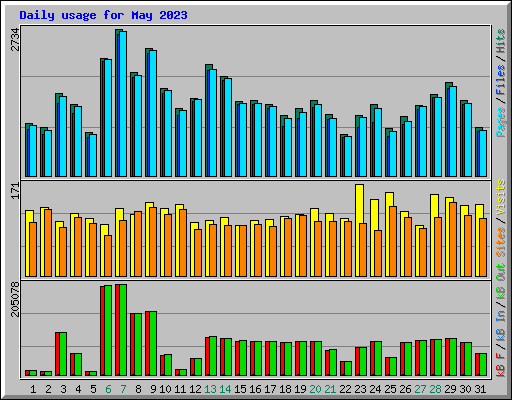Click day label 30 on the x-axis
This screenshot has width=512, height=400.
[465, 389]
